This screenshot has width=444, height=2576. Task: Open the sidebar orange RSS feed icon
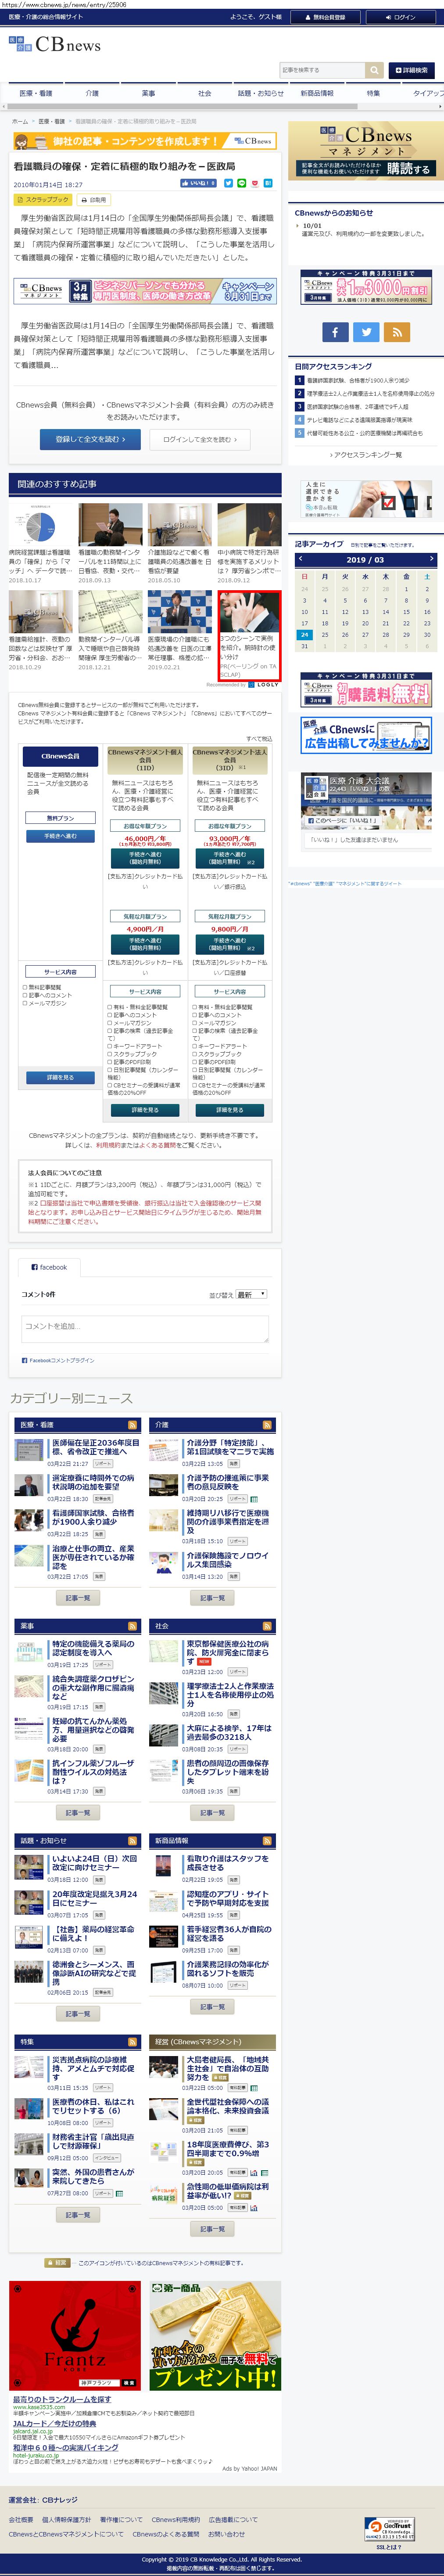[397, 332]
